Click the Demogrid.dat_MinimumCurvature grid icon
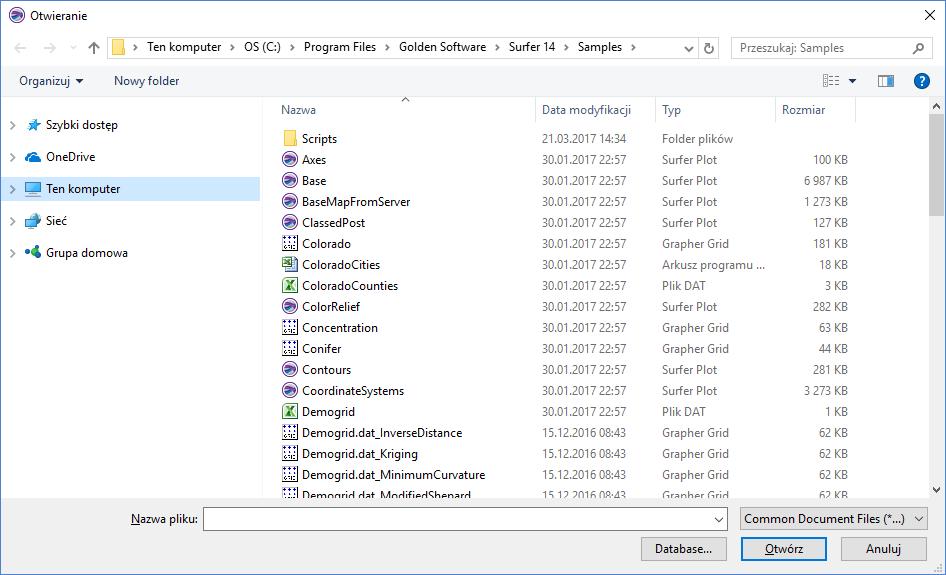The width and height of the screenshot is (946, 575). point(290,475)
